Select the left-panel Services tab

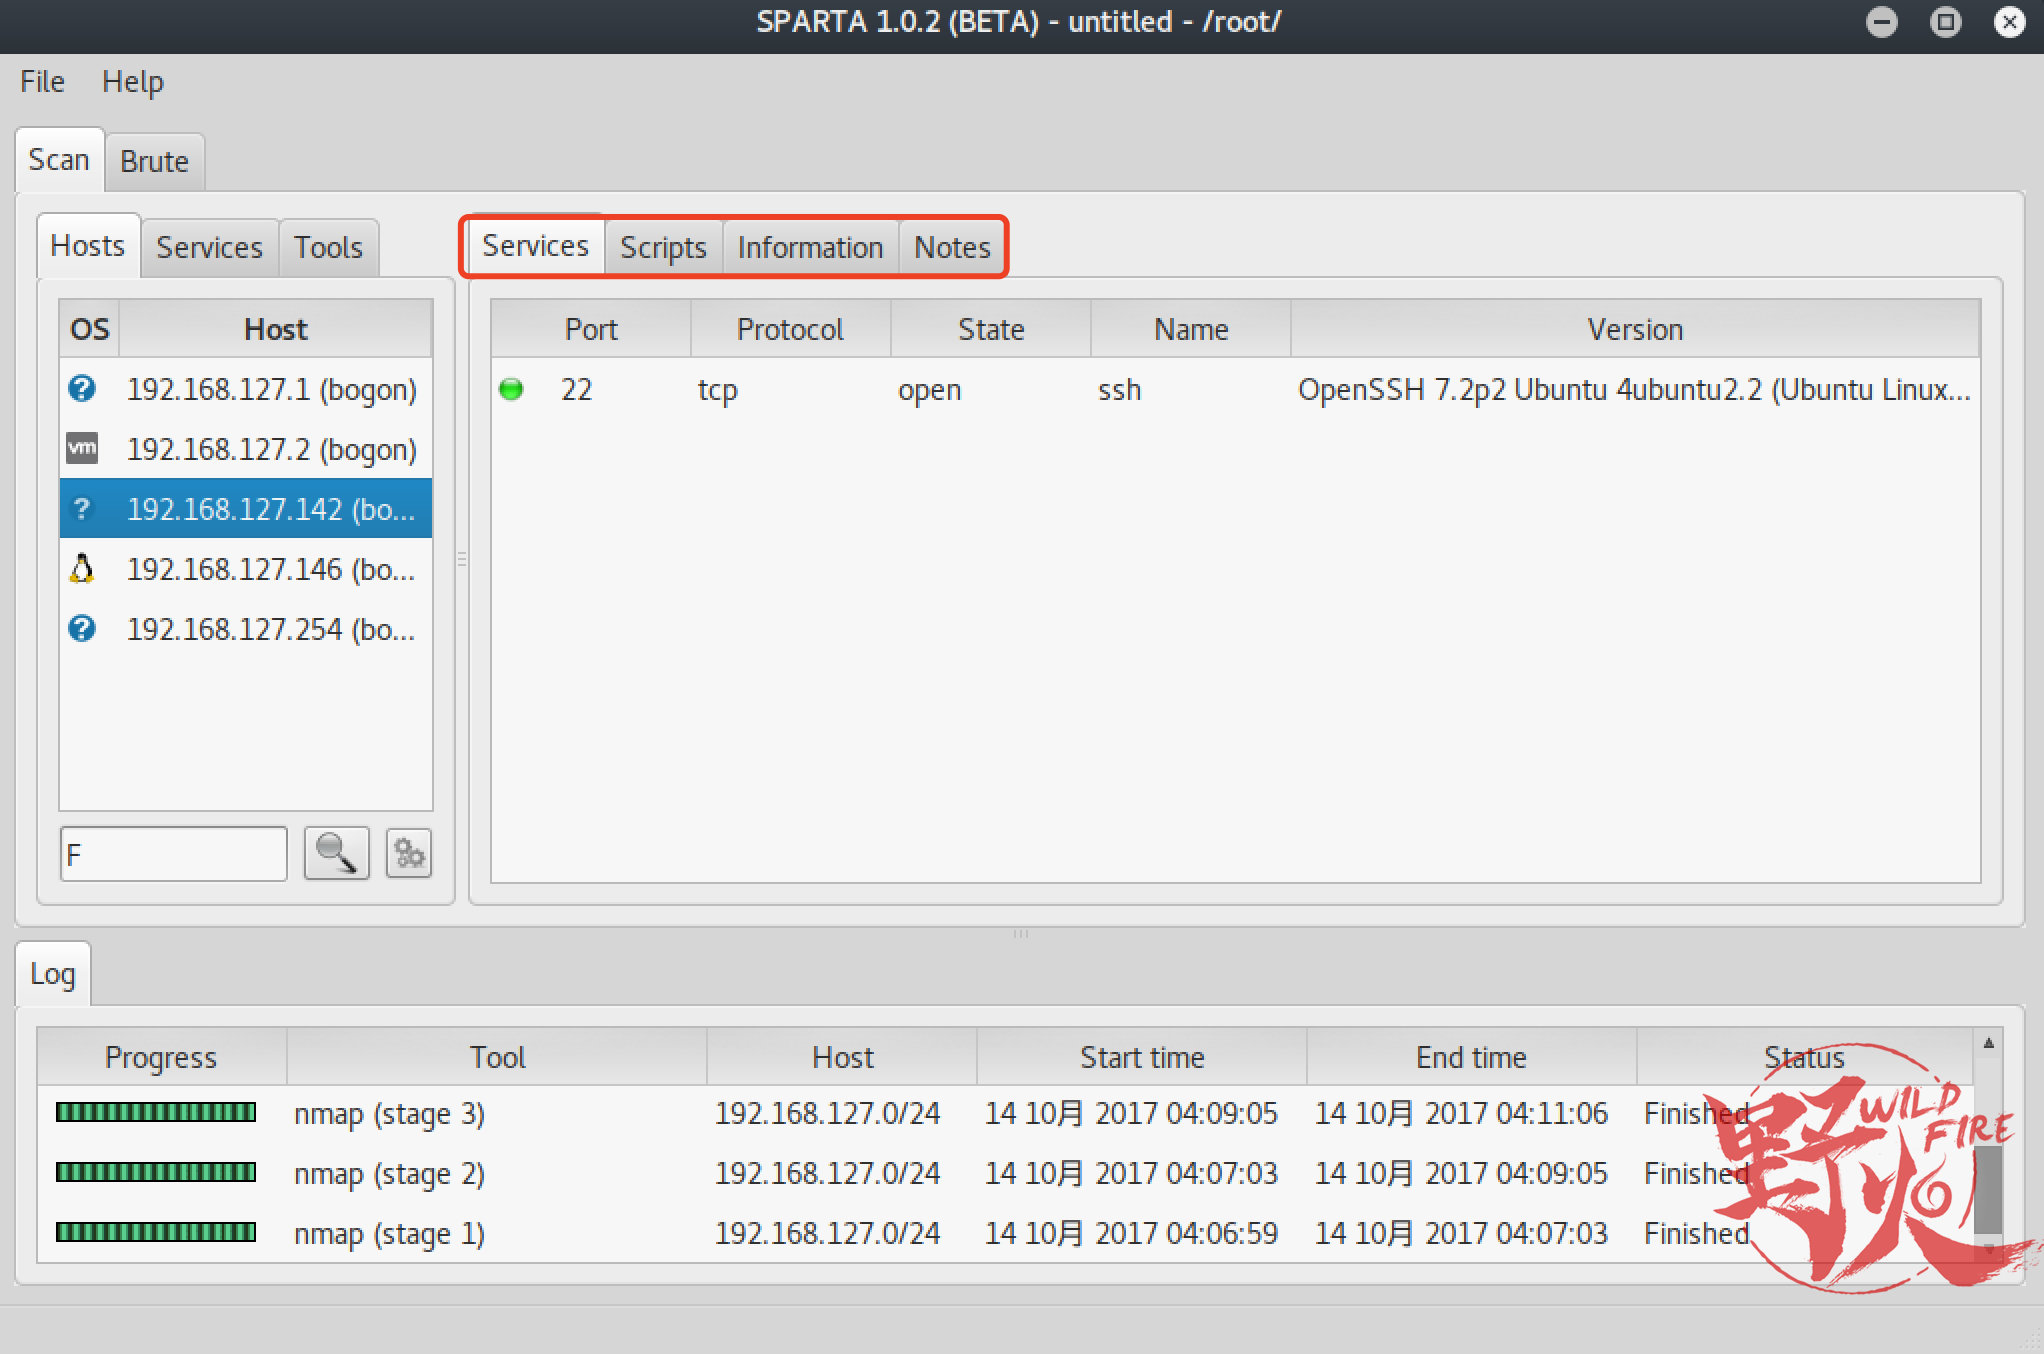tap(209, 247)
